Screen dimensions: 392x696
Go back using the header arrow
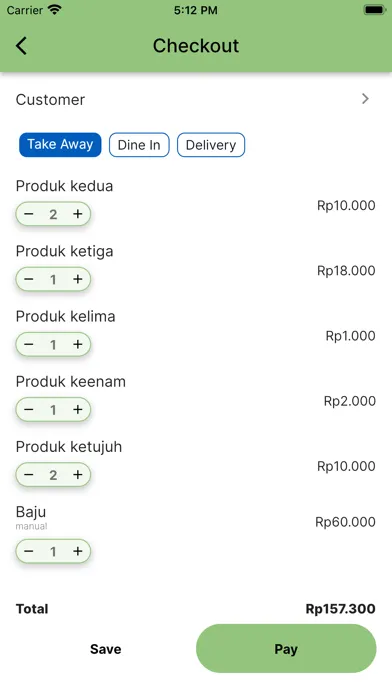[x=21, y=46]
